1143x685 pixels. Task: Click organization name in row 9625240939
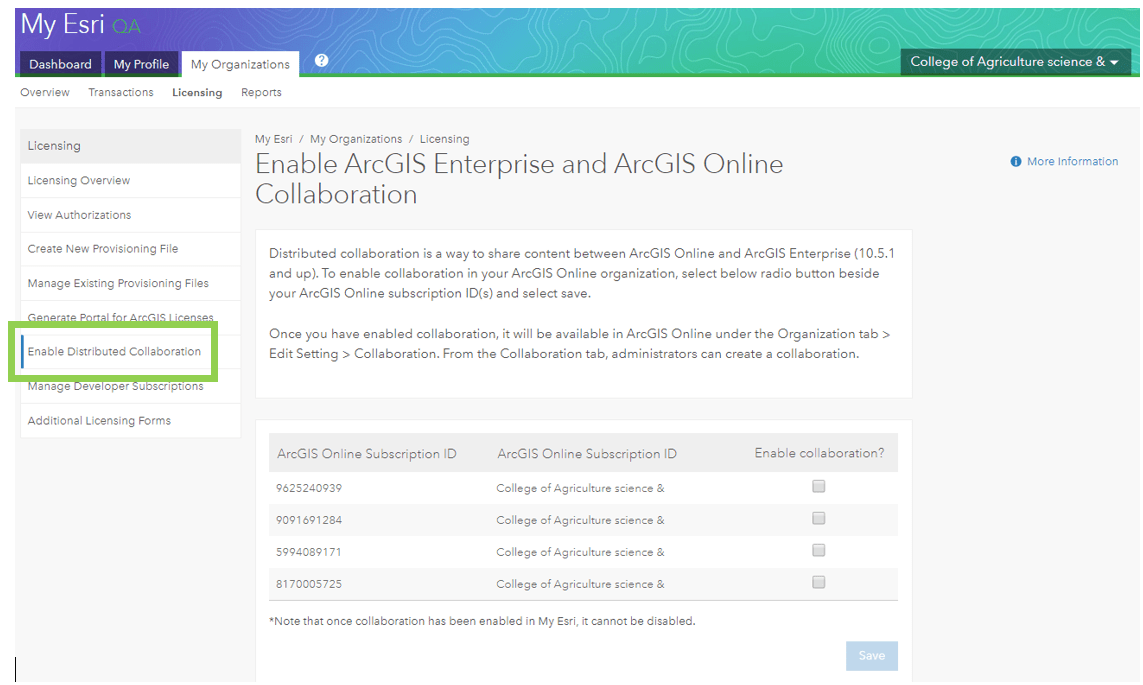coord(580,488)
